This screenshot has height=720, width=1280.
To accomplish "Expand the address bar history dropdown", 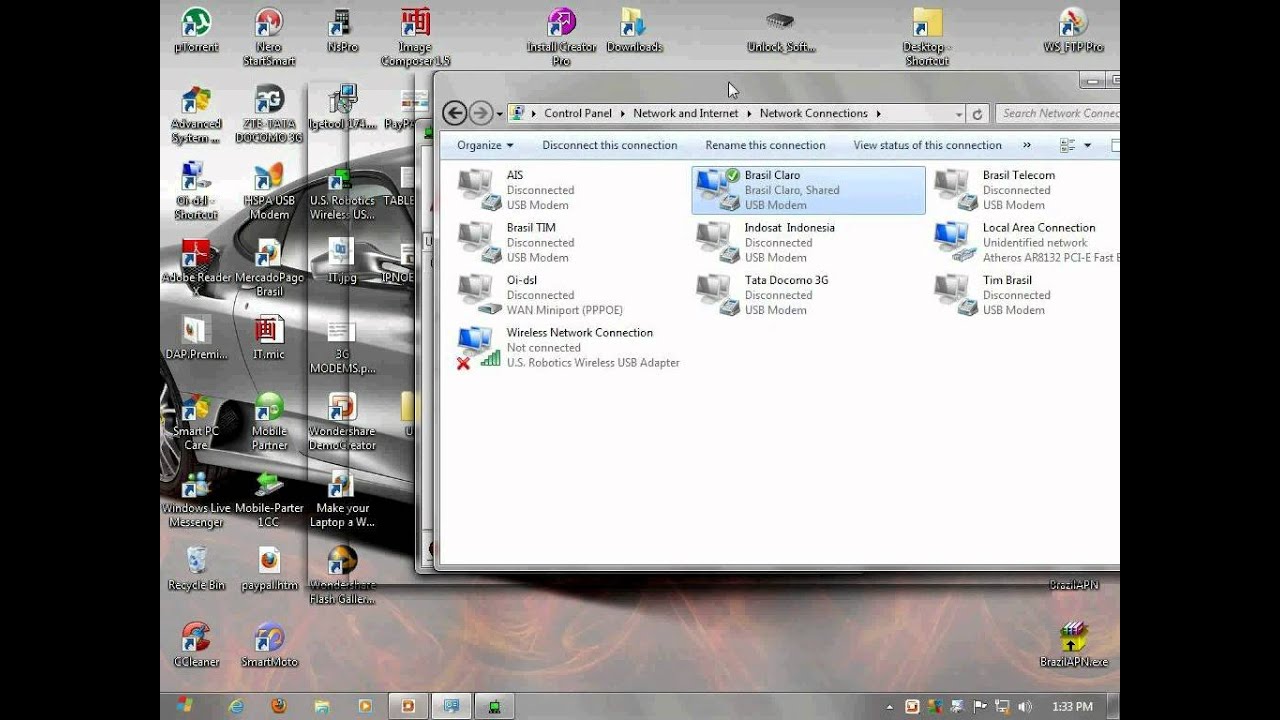I will (x=959, y=114).
